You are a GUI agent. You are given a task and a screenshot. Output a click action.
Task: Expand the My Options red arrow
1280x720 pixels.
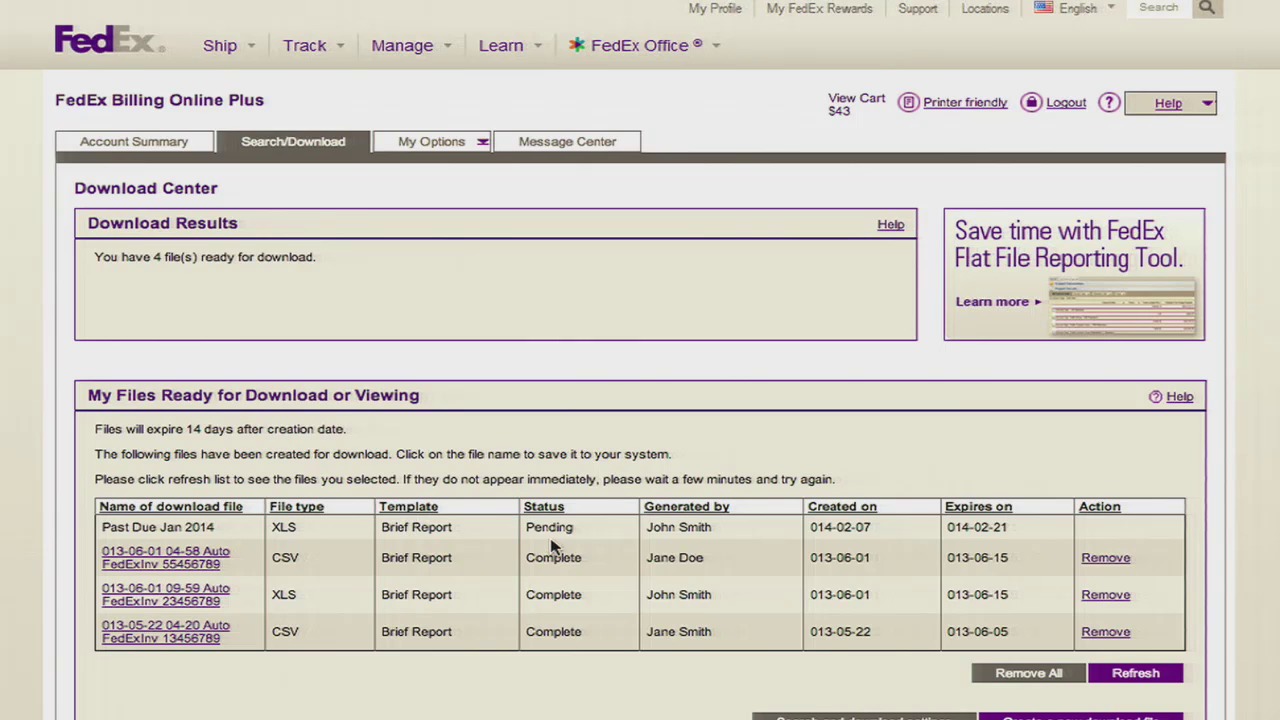pos(483,141)
